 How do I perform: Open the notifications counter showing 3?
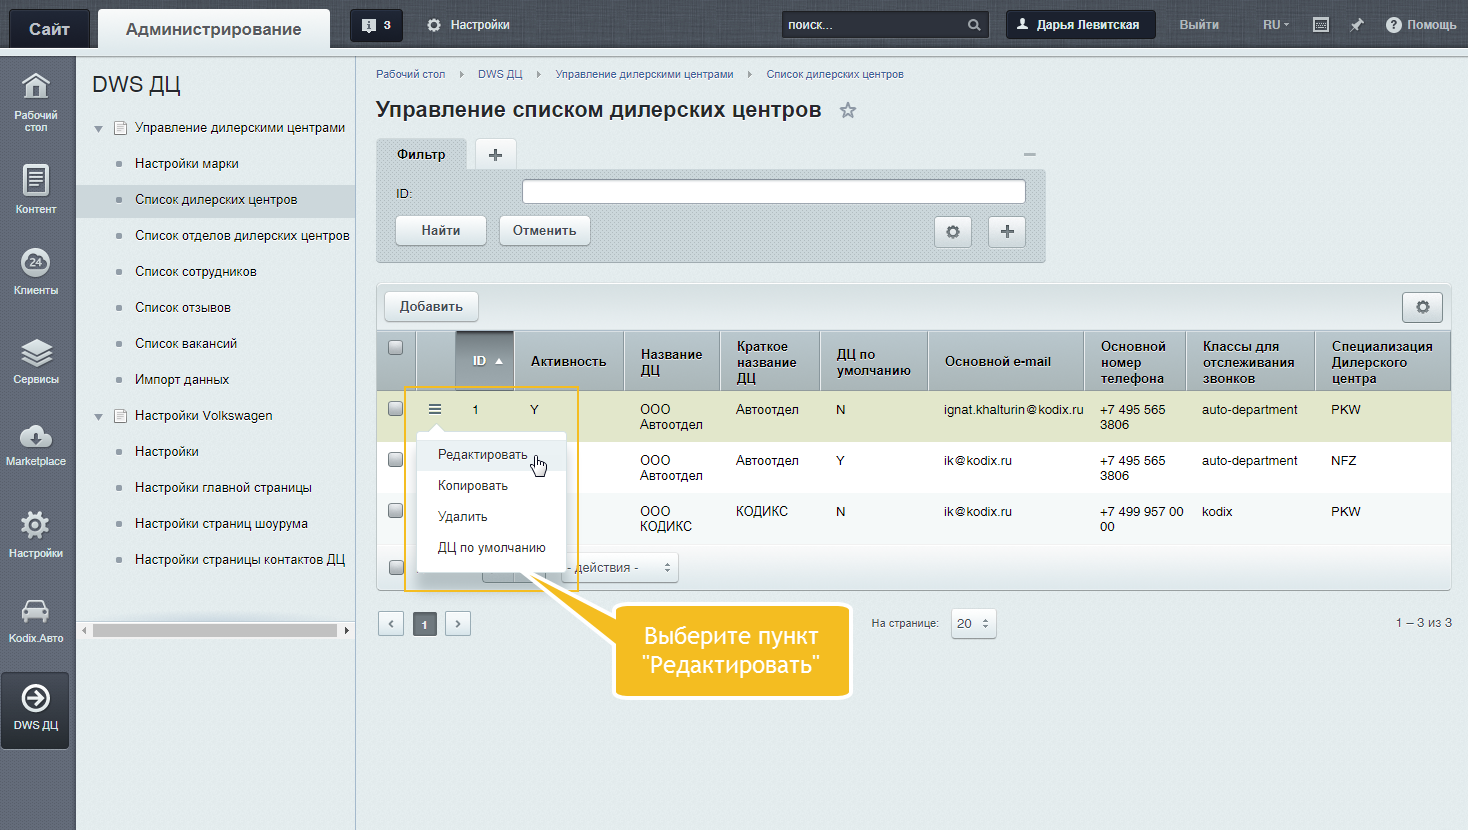tap(376, 25)
